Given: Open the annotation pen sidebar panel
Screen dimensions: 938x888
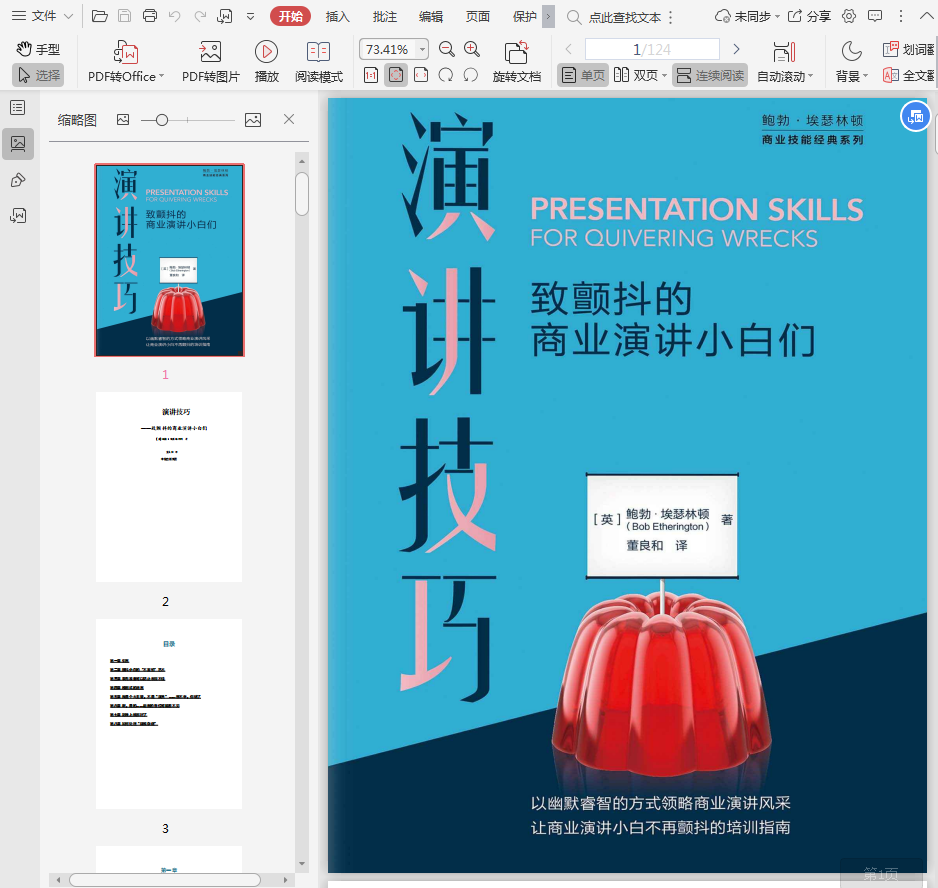Looking at the screenshot, I should pyautogui.click(x=18, y=180).
